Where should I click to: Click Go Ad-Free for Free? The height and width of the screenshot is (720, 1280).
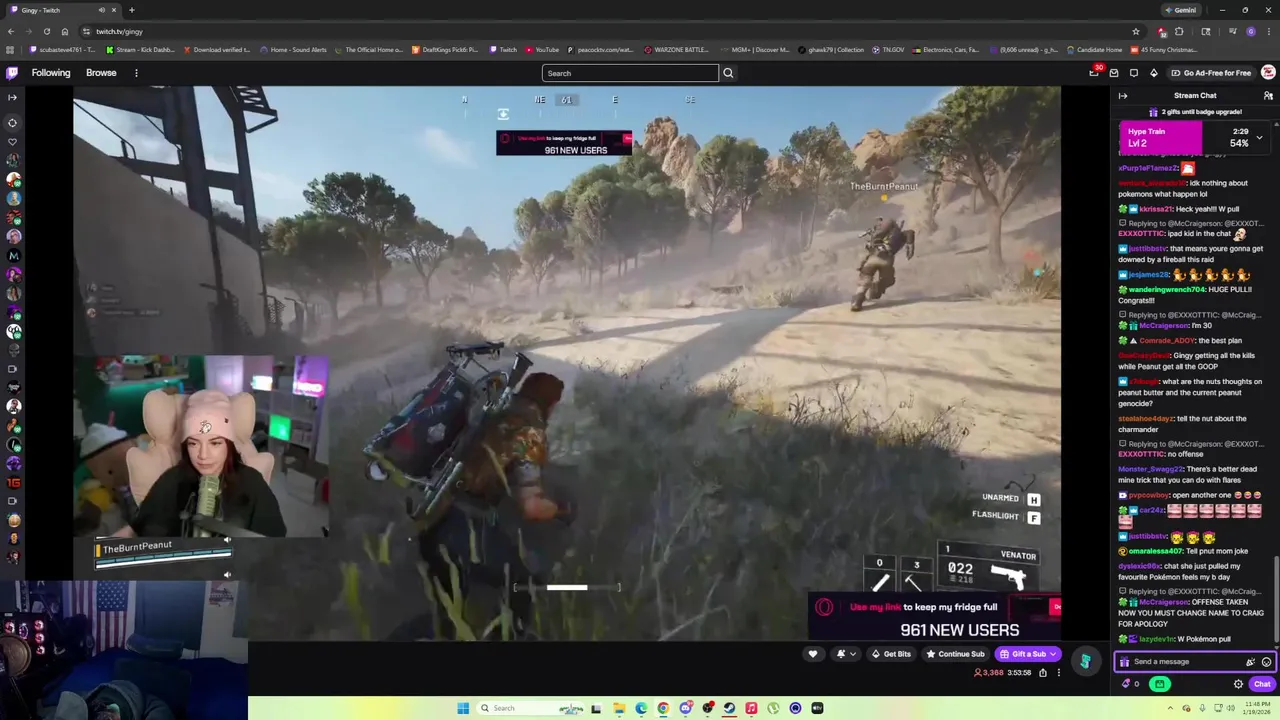pos(1210,73)
